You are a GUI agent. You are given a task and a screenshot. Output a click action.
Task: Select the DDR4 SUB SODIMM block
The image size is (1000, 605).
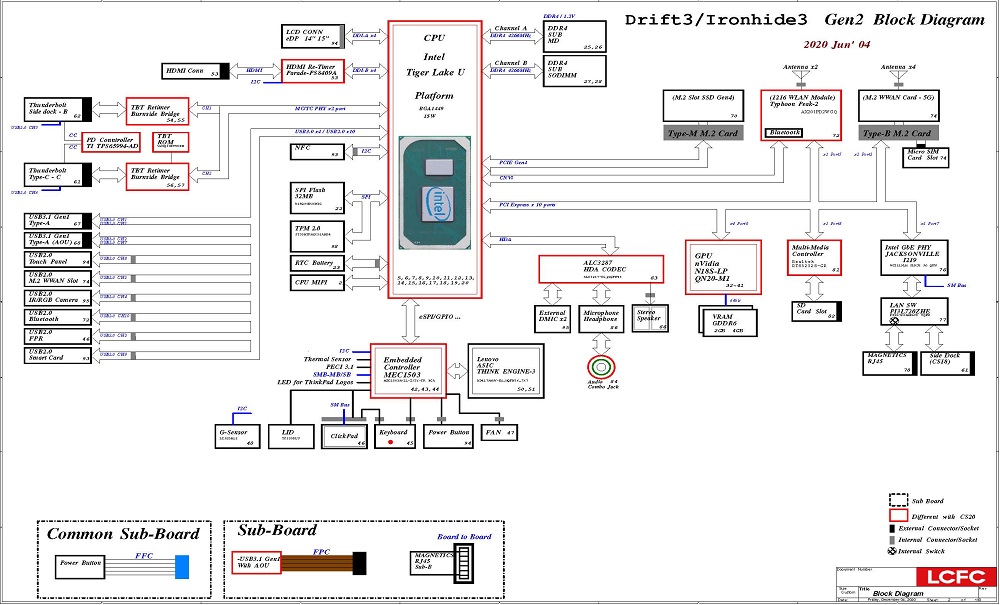tap(574, 71)
